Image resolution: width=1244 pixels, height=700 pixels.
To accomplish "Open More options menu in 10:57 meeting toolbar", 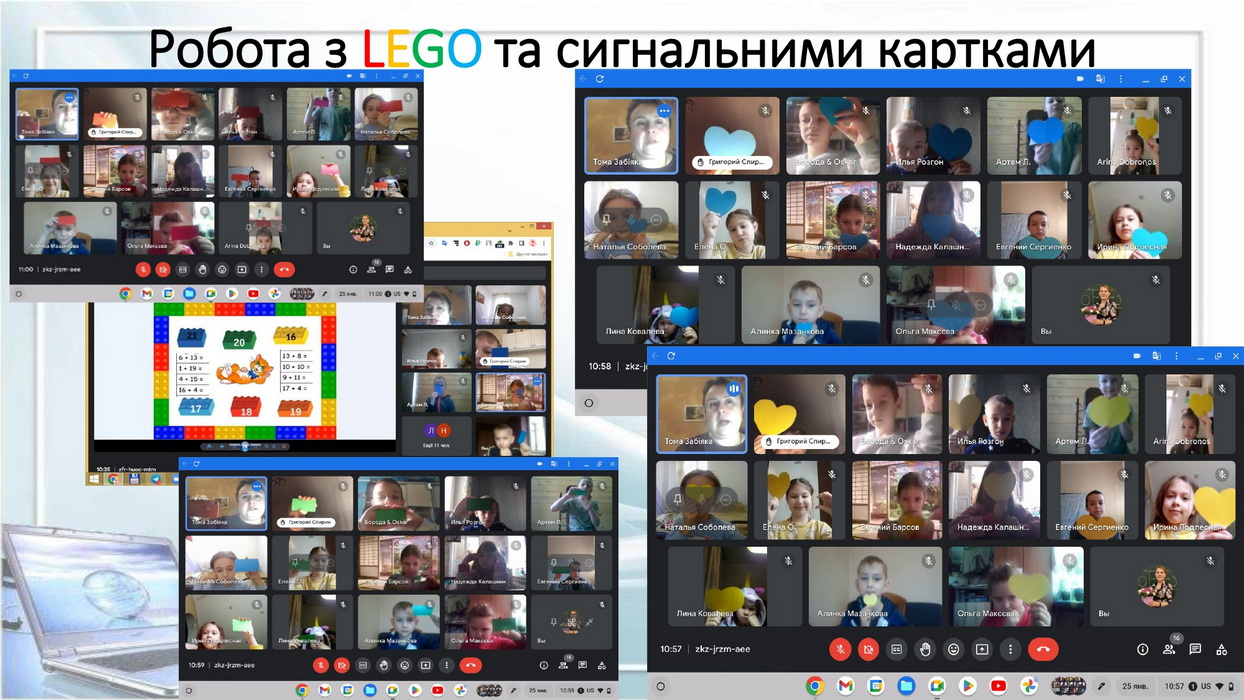I will coord(1010,649).
